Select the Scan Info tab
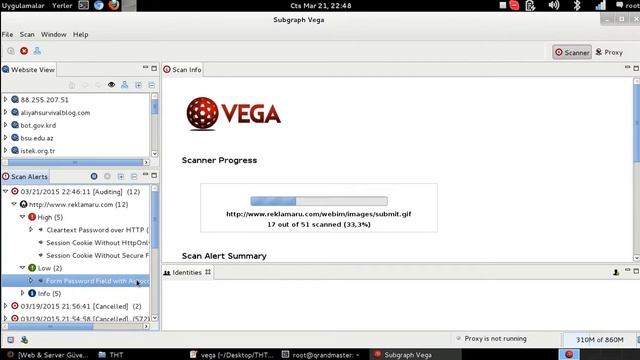Screen dimensions: 640x360 (182, 70)
